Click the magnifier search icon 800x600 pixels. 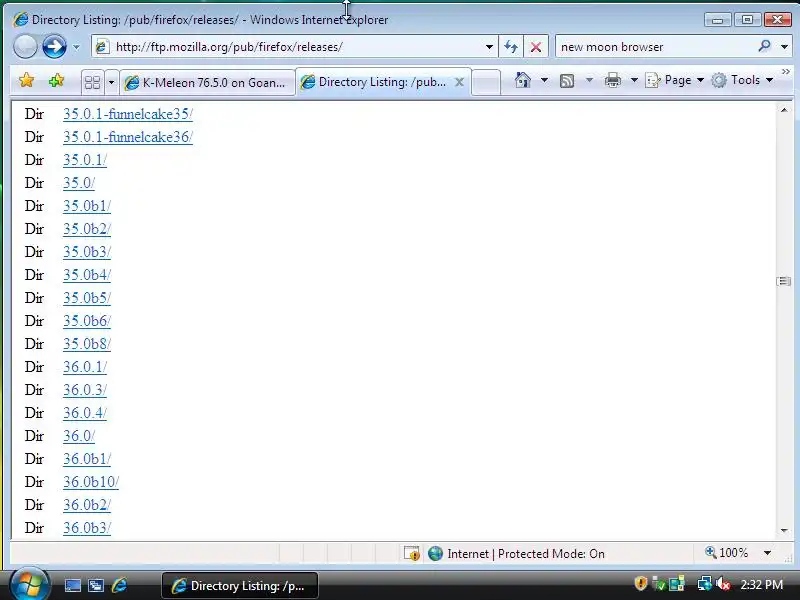point(764,46)
